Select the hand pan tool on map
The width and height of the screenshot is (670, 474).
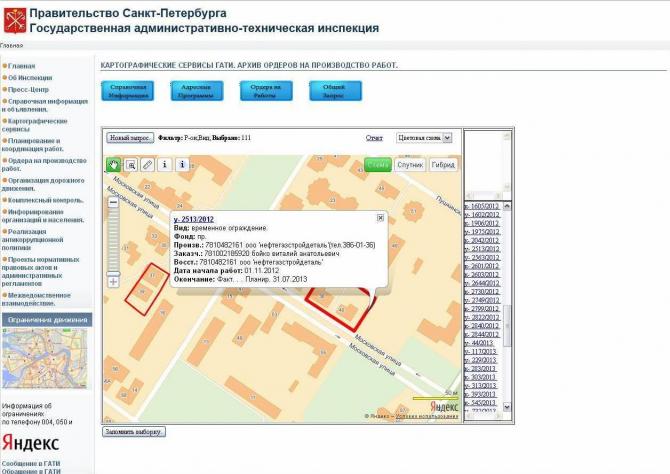pyautogui.click(x=114, y=164)
